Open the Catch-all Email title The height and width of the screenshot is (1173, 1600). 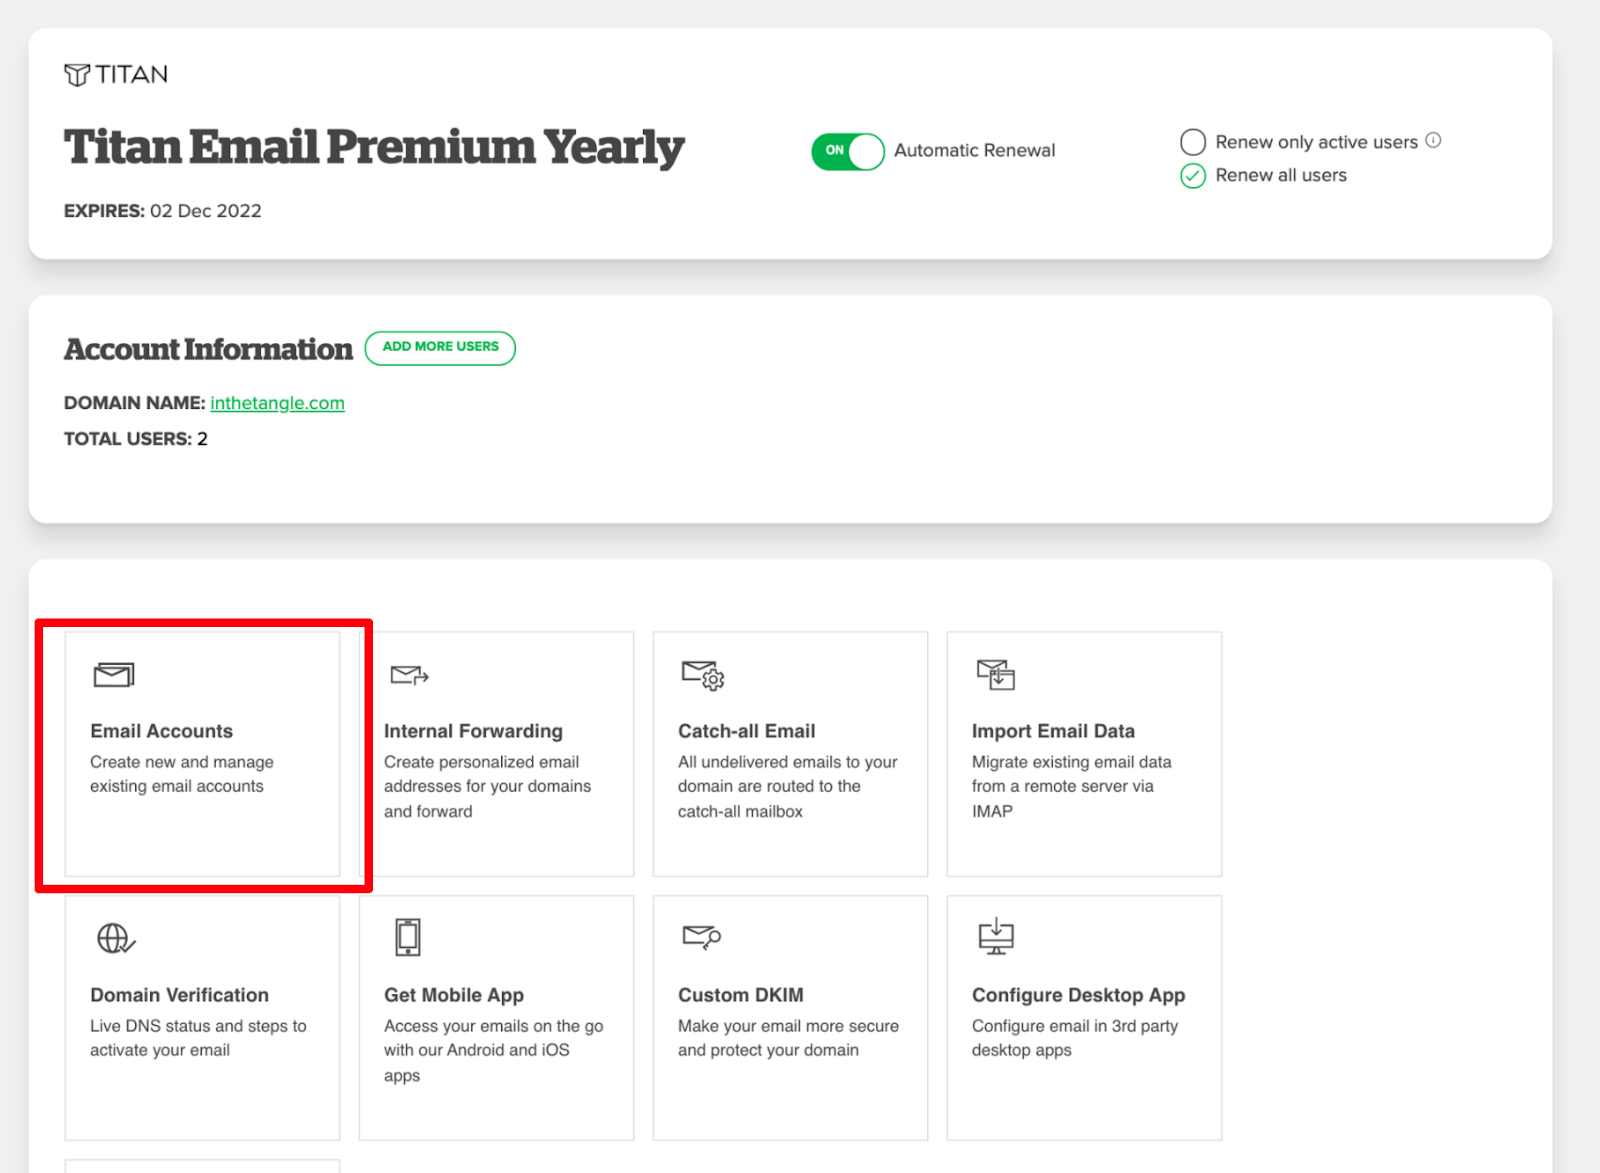point(746,731)
